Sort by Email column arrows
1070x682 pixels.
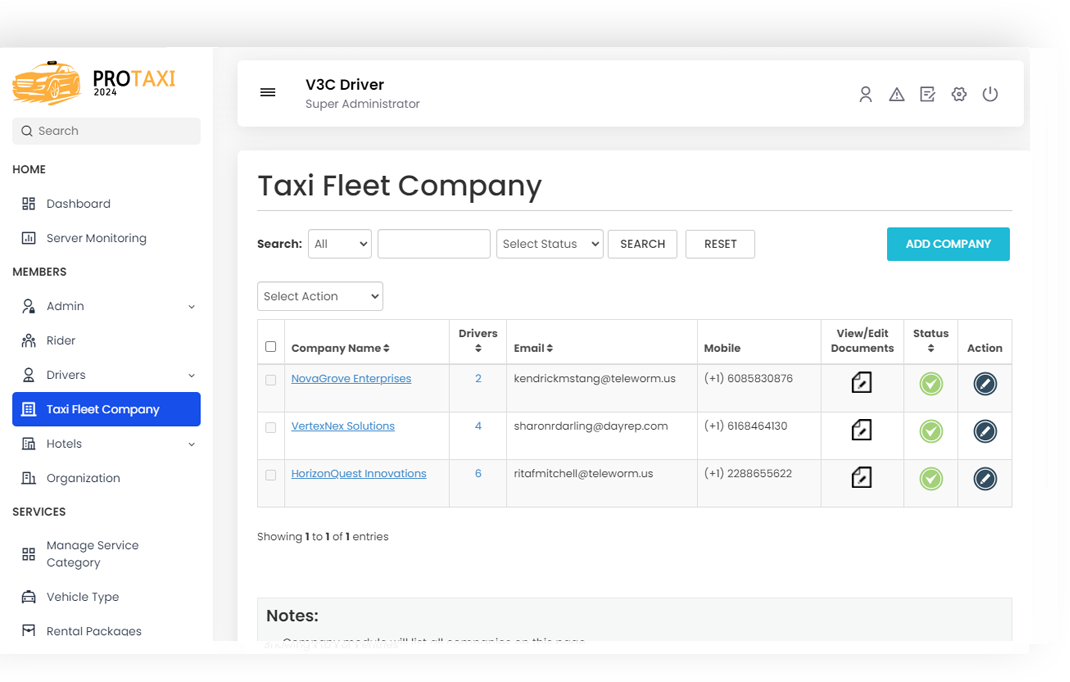coord(549,348)
